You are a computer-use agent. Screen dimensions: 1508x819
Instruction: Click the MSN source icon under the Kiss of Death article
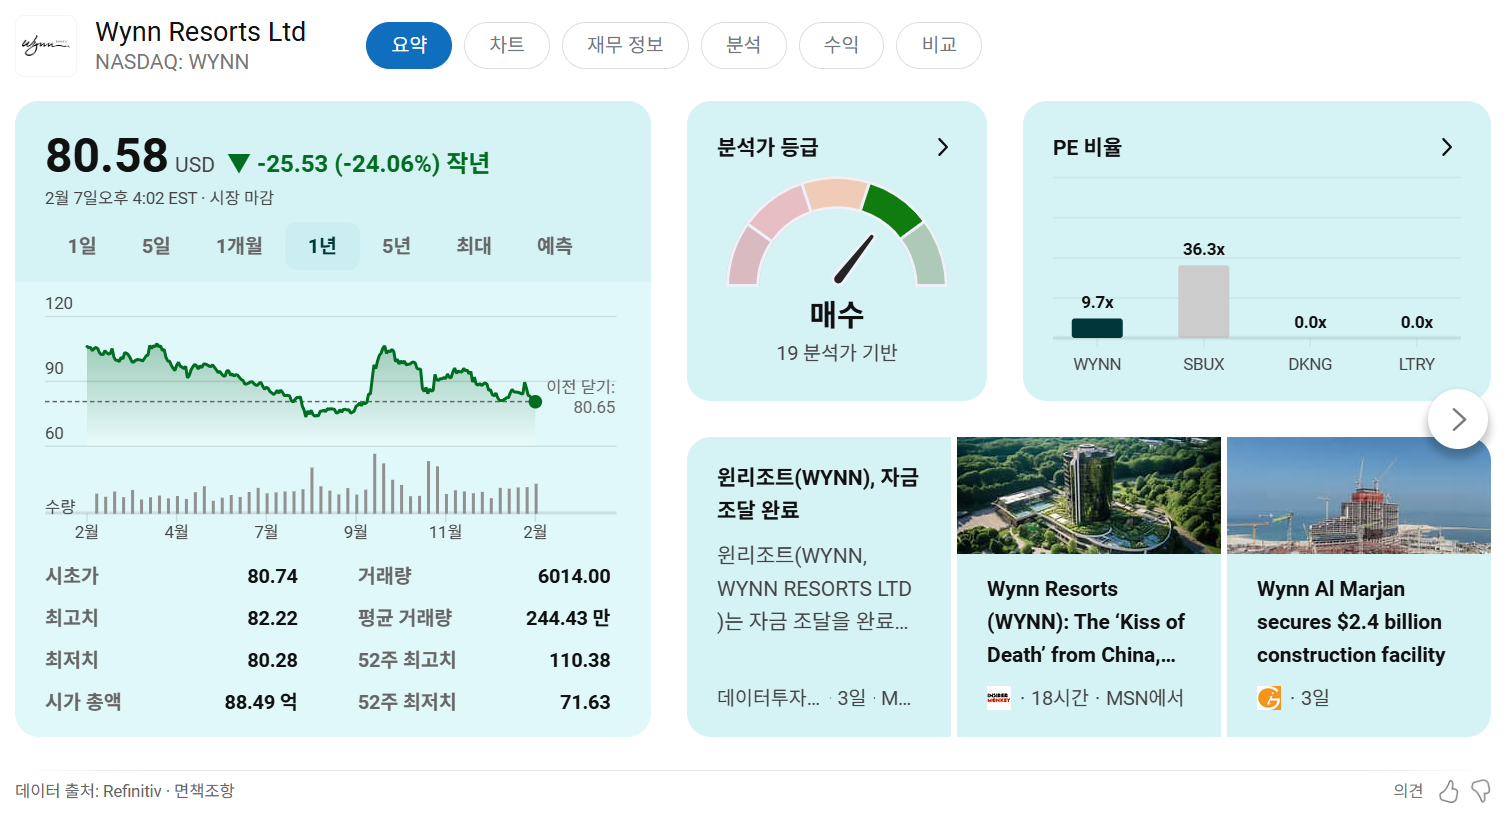point(999,698)
